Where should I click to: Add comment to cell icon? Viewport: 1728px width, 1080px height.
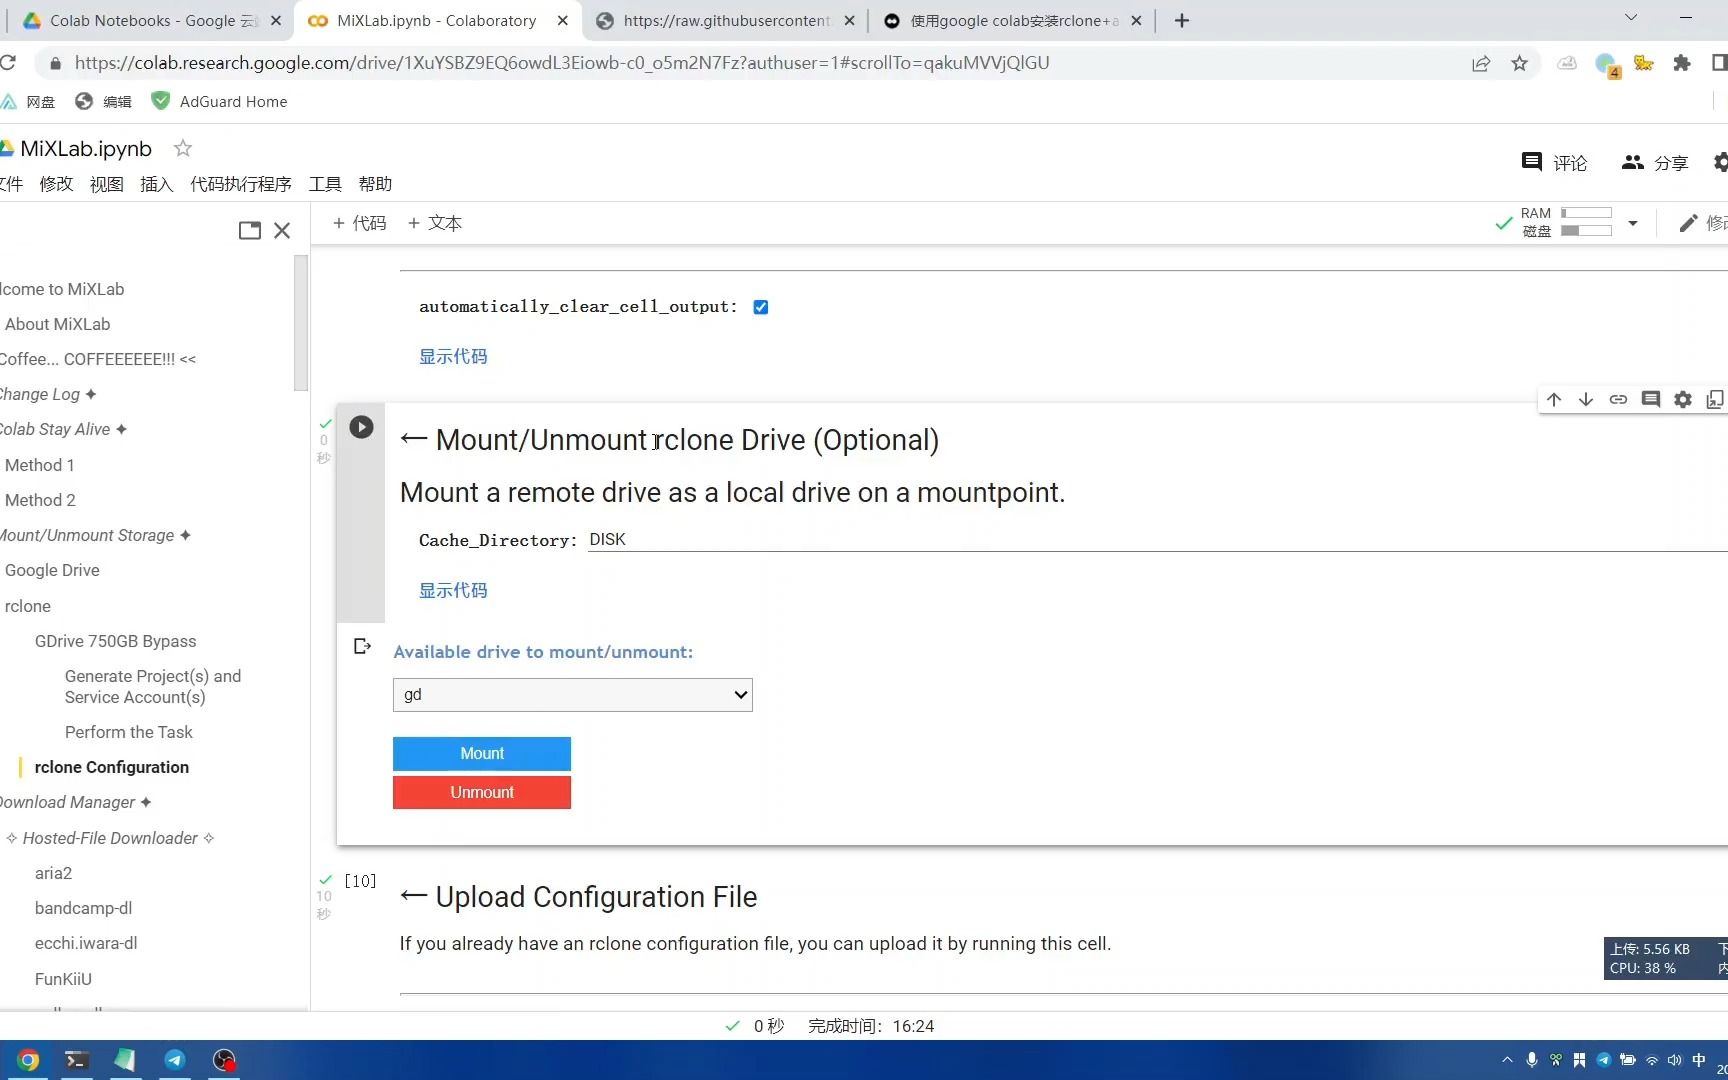1651,400
